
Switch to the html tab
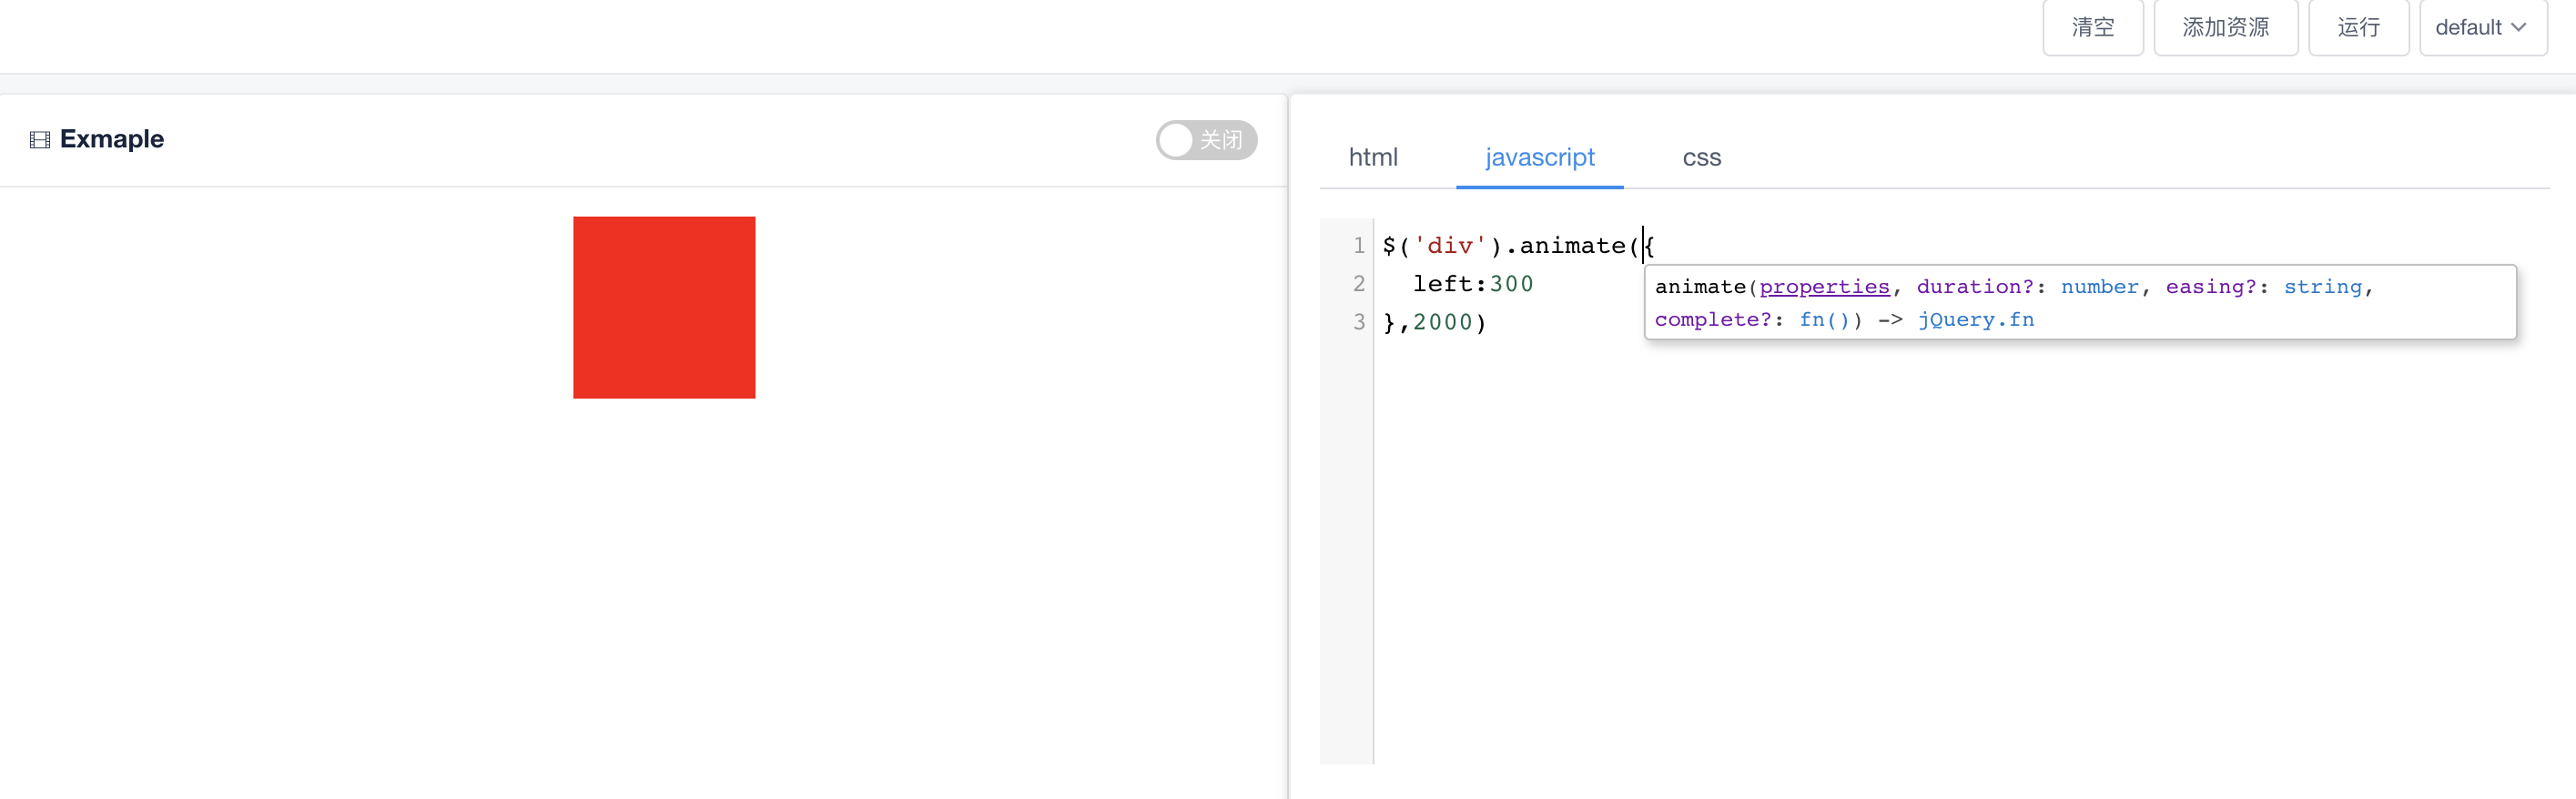1373,157
